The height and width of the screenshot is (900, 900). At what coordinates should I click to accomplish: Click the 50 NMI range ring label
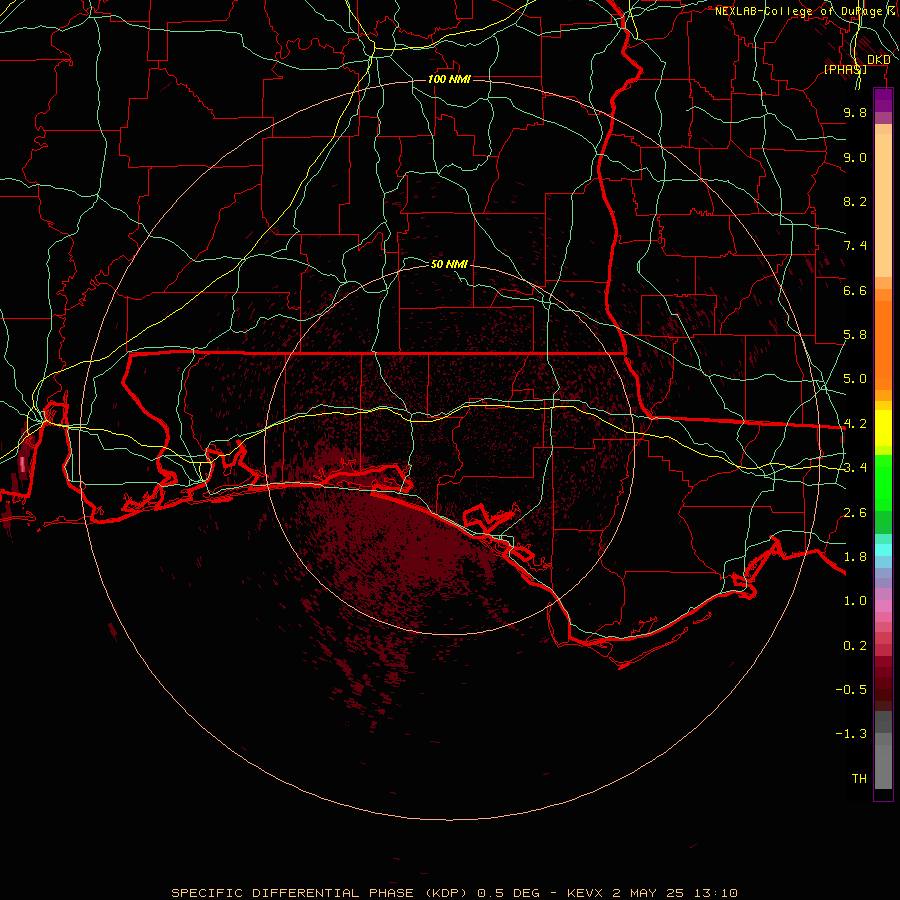tap(449, 264)
